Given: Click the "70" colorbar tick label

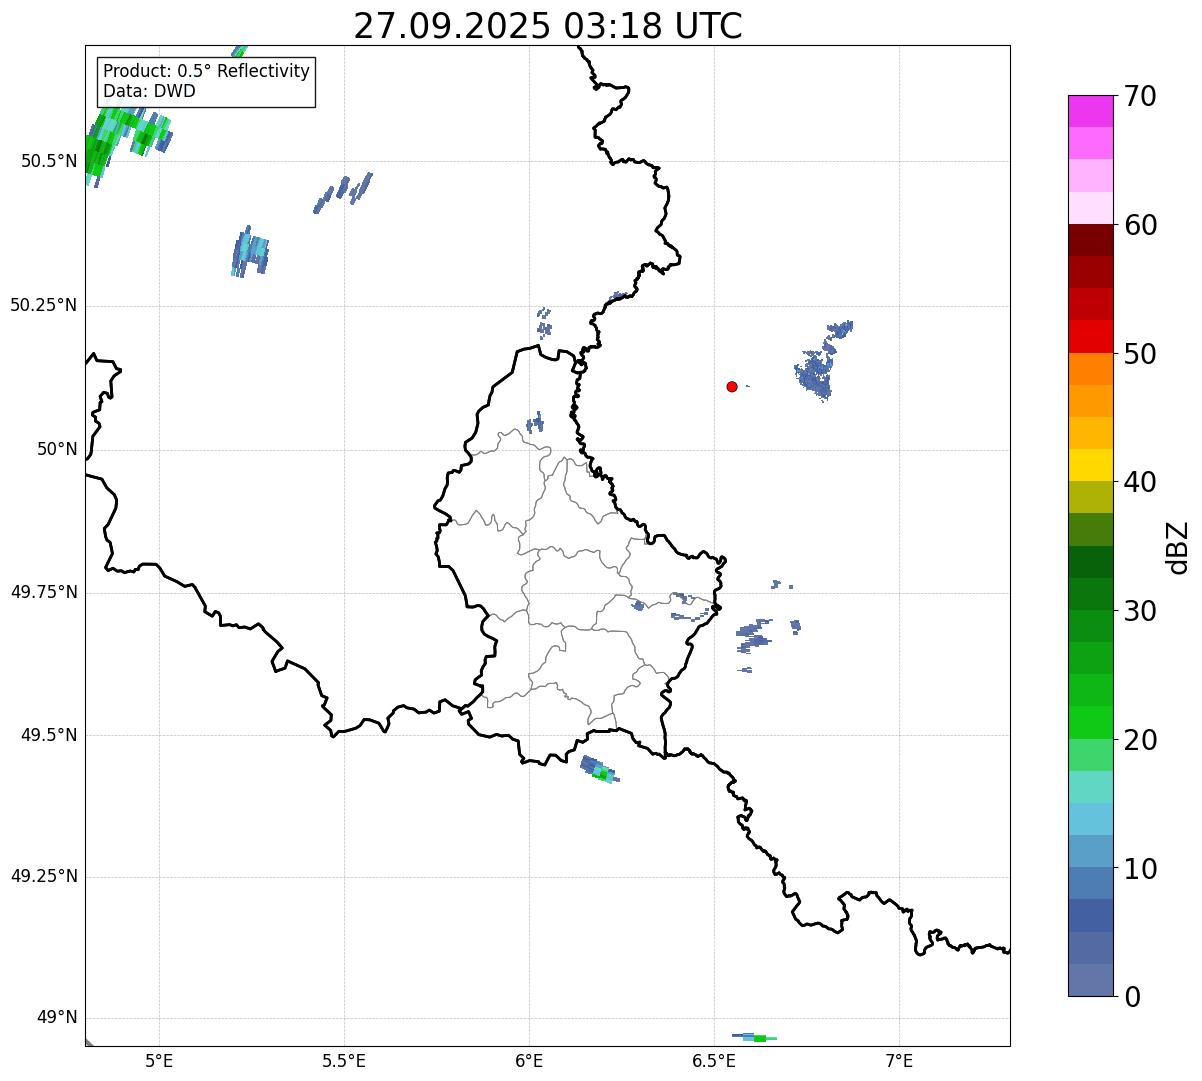Looking at the screenshot, I should [x=1140, y=96].
